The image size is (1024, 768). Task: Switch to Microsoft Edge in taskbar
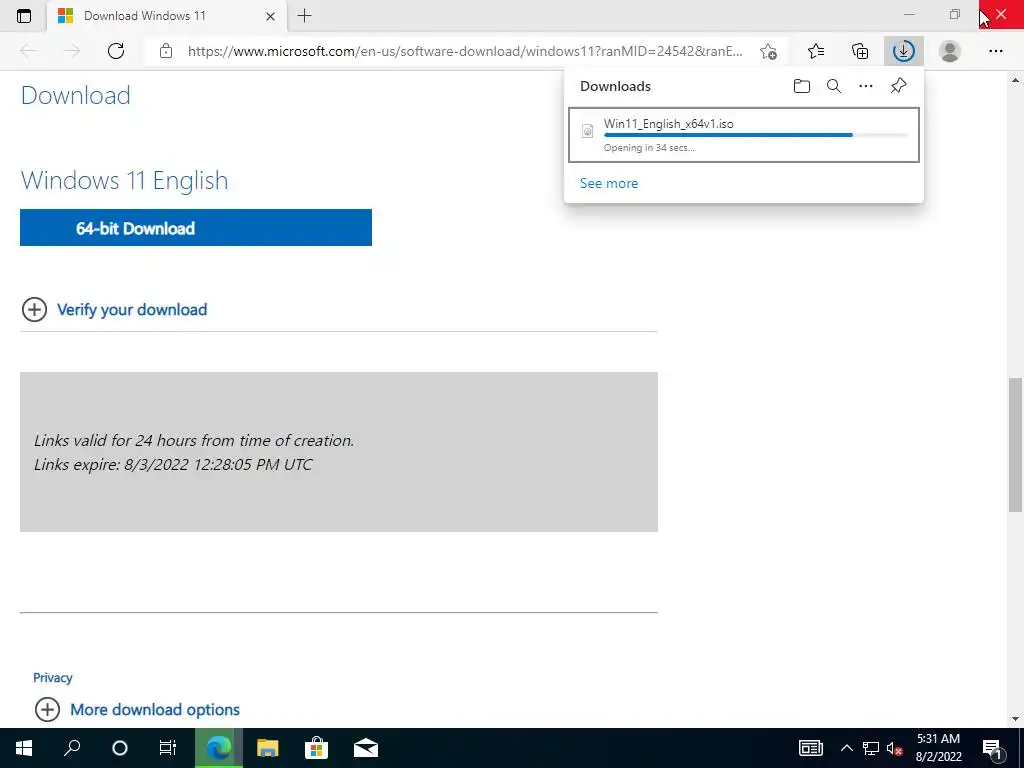click(x=219, y=748)
